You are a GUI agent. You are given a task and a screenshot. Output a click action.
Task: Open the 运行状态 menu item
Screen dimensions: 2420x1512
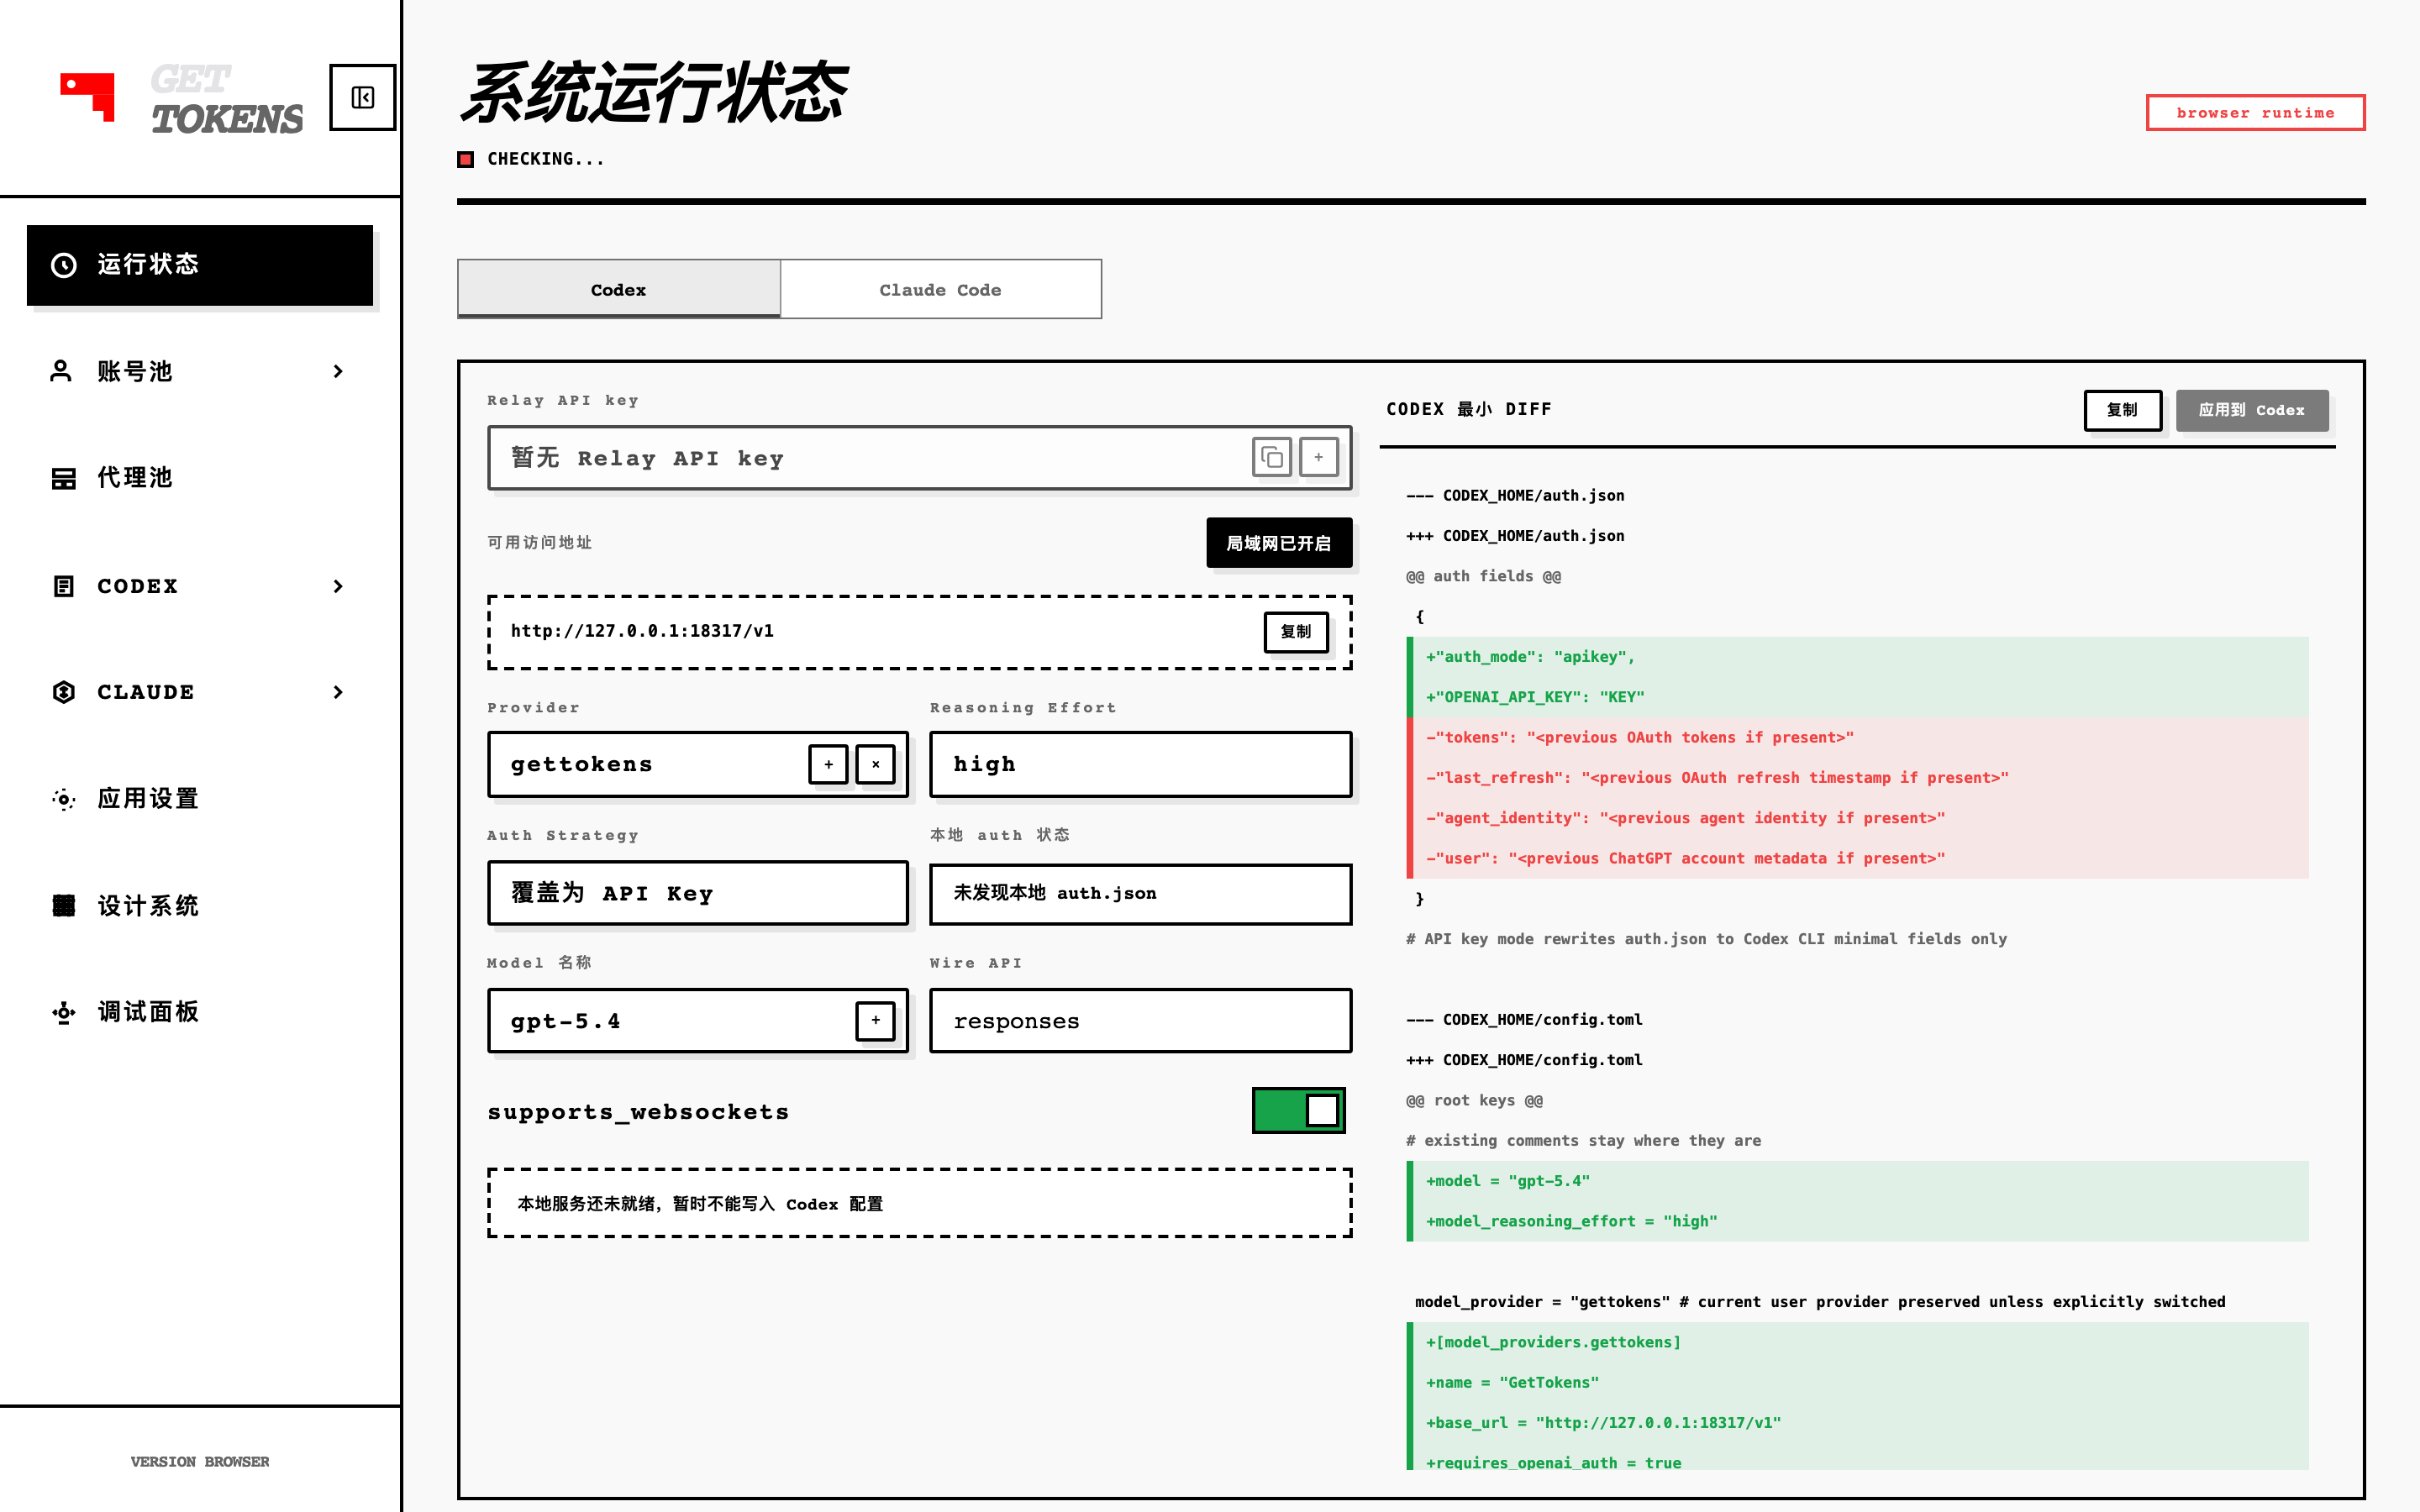coord(200,265)
